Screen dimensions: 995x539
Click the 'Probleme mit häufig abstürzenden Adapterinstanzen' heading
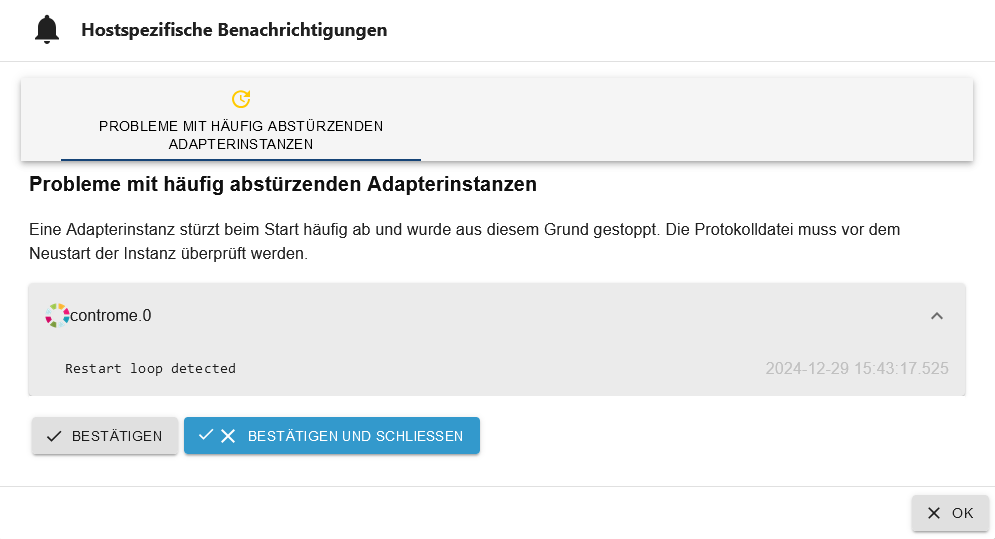click(x=283, y=184)
